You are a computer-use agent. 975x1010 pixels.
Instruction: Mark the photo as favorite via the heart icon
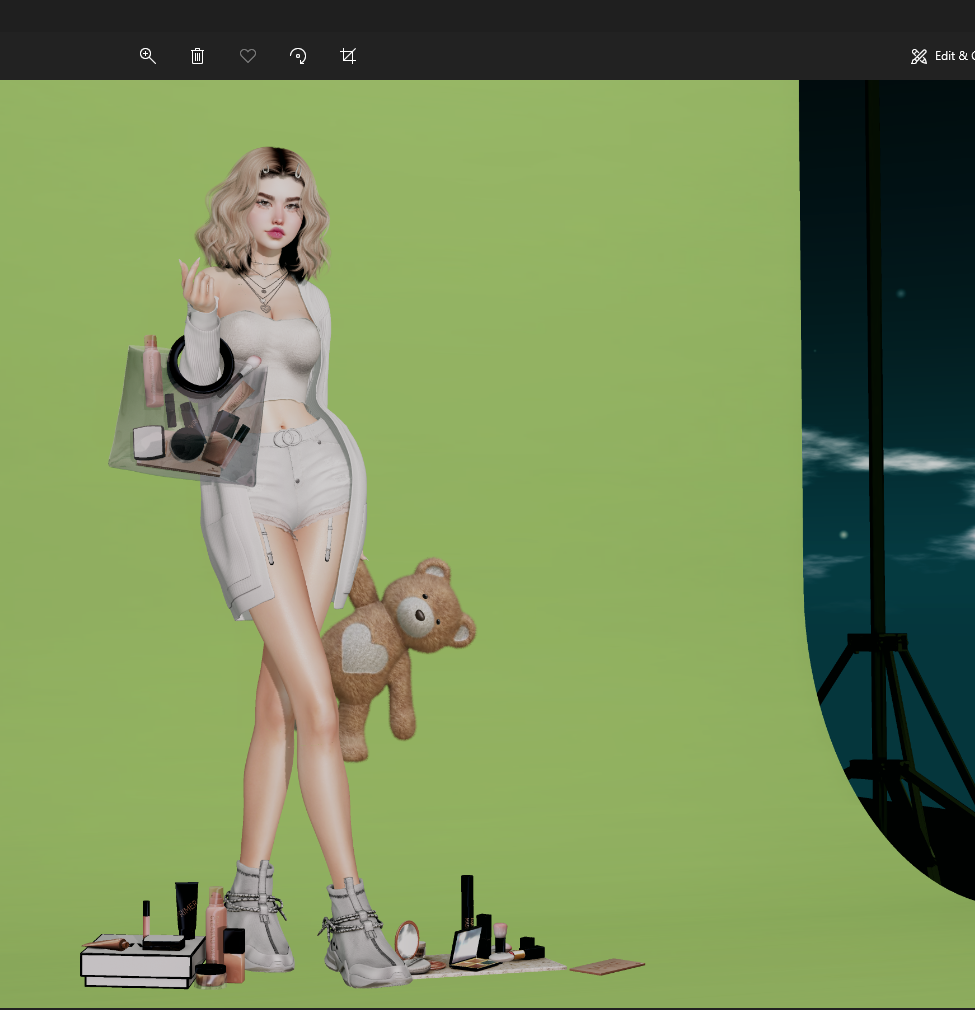pos(248,56)
